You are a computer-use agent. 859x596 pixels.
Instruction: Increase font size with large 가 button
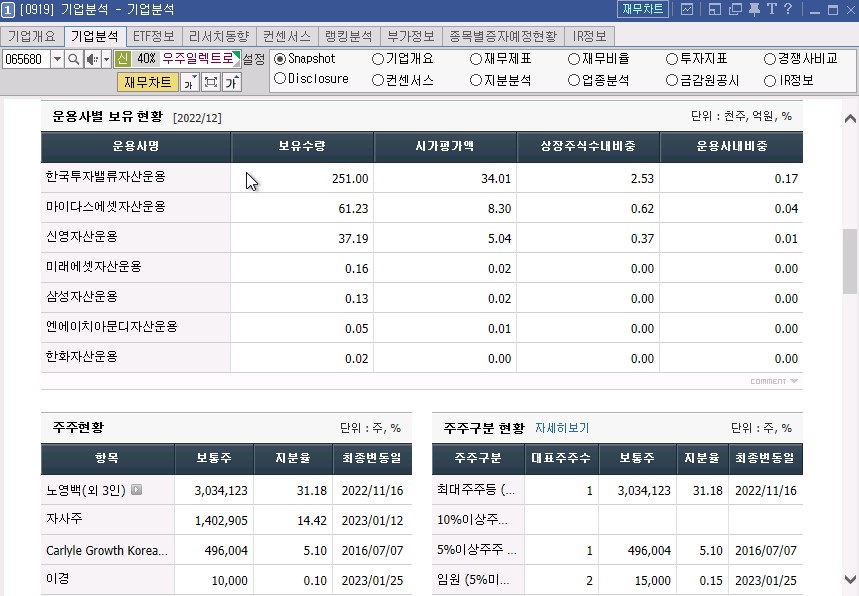(x=232, y=82)
